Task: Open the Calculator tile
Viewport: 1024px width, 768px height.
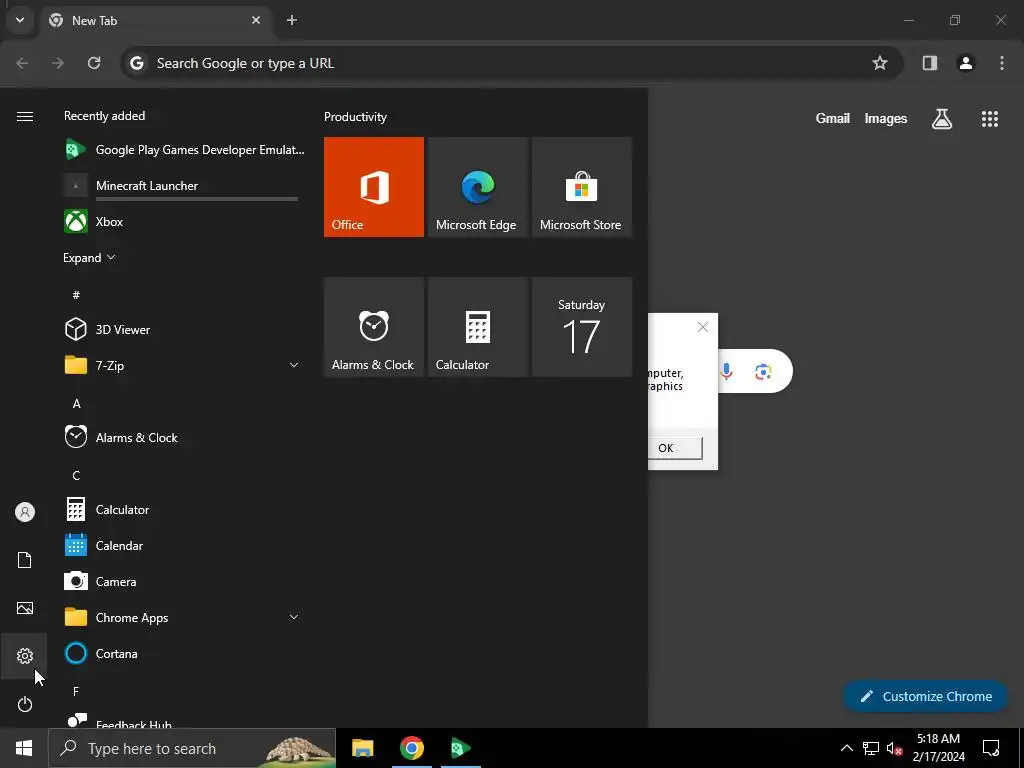Action: 477,327
